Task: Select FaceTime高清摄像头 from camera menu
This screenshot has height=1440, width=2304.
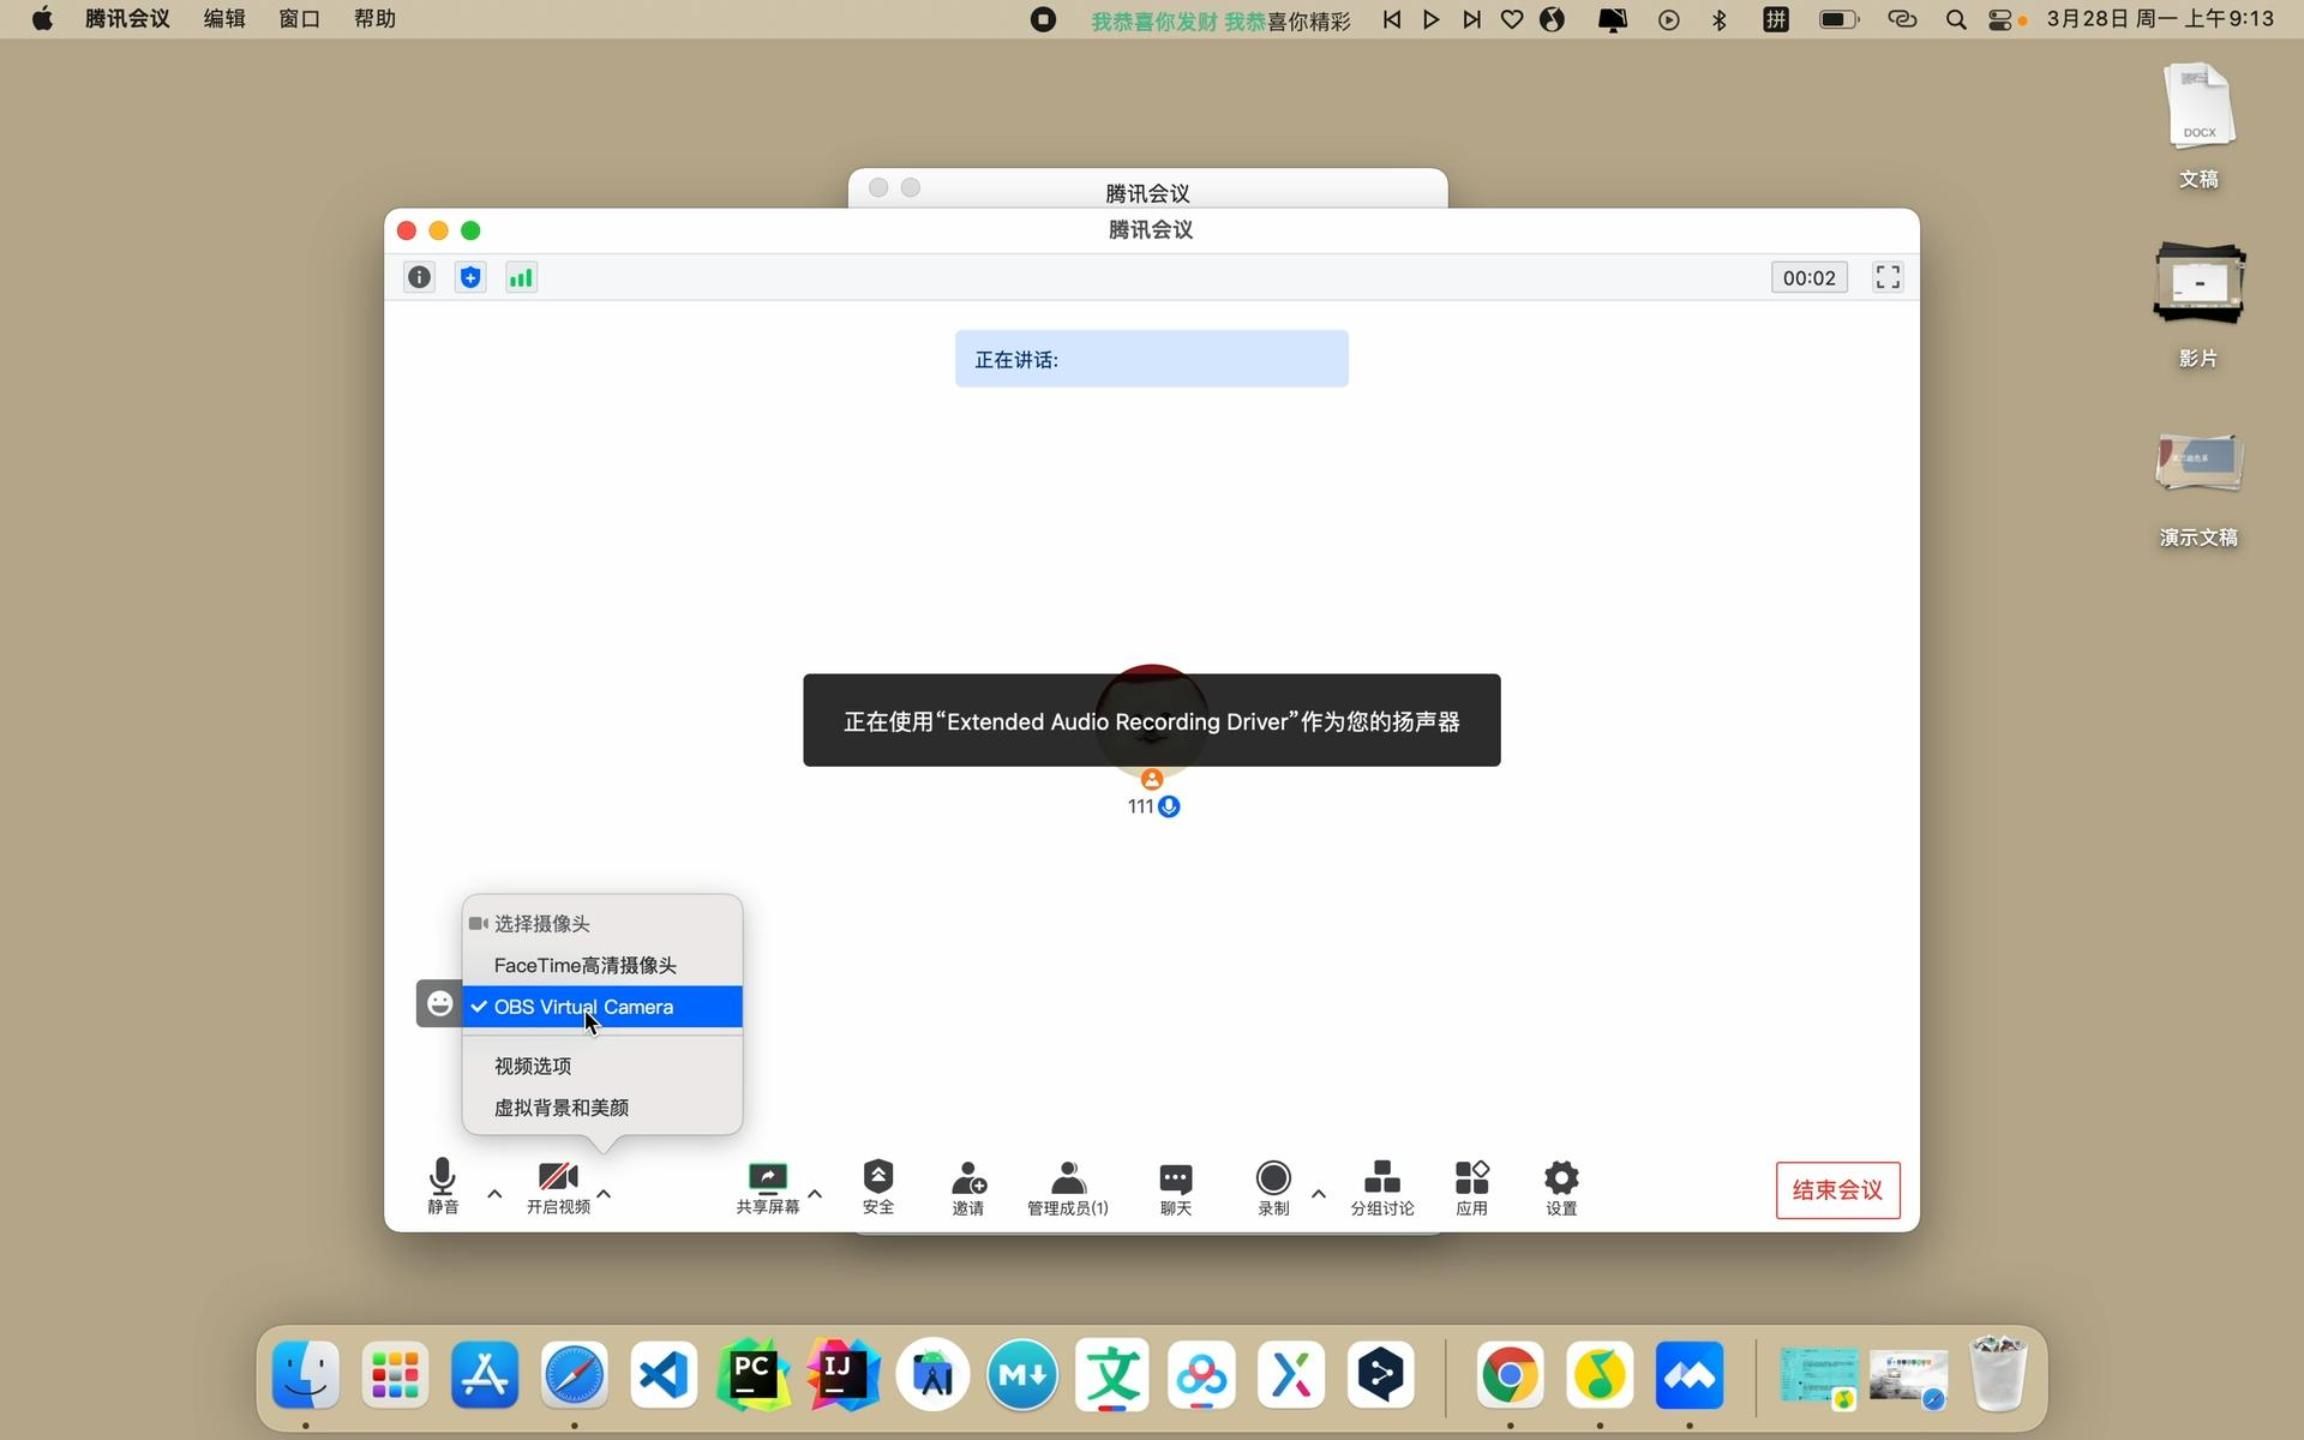Action: click(585, 965)
